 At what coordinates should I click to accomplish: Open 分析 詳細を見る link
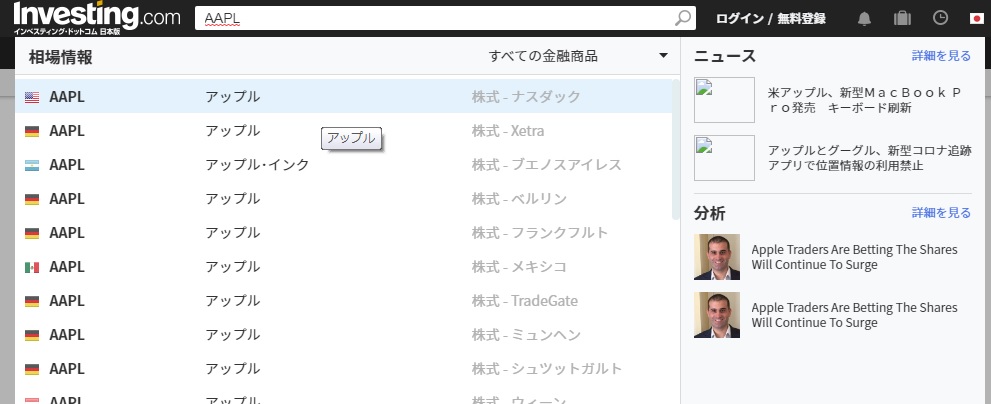[x=941, y=212]
